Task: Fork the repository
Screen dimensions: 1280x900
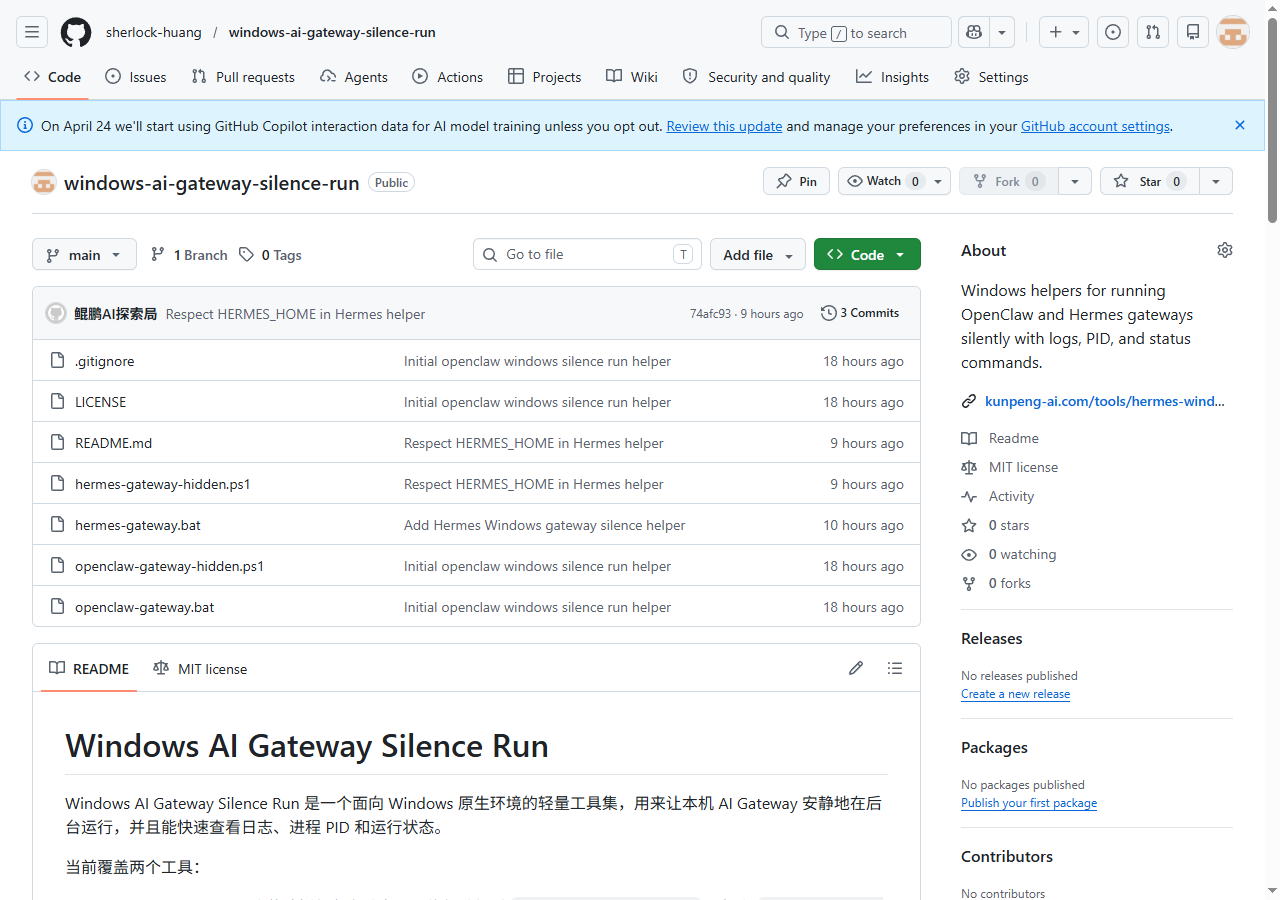Action: click(1009, 181)
